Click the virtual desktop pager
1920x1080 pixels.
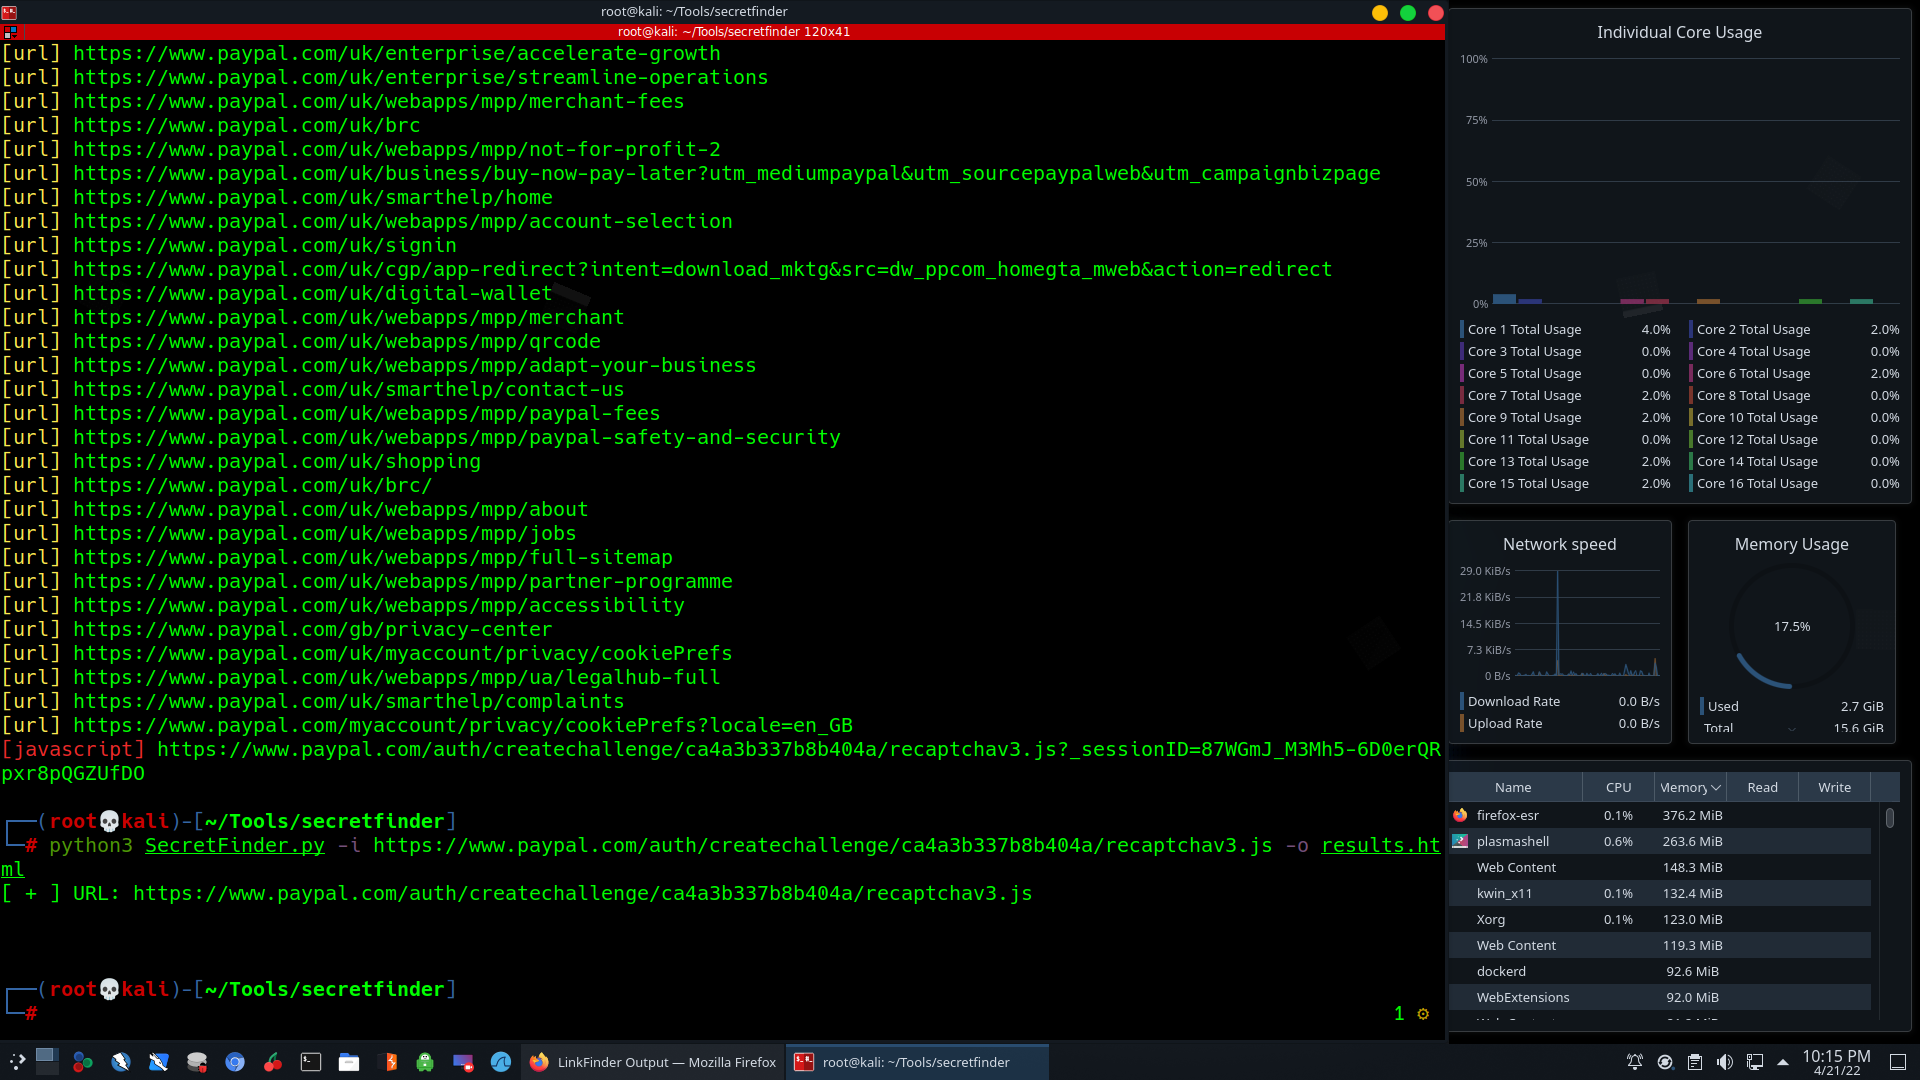(x=47, y=1061)
